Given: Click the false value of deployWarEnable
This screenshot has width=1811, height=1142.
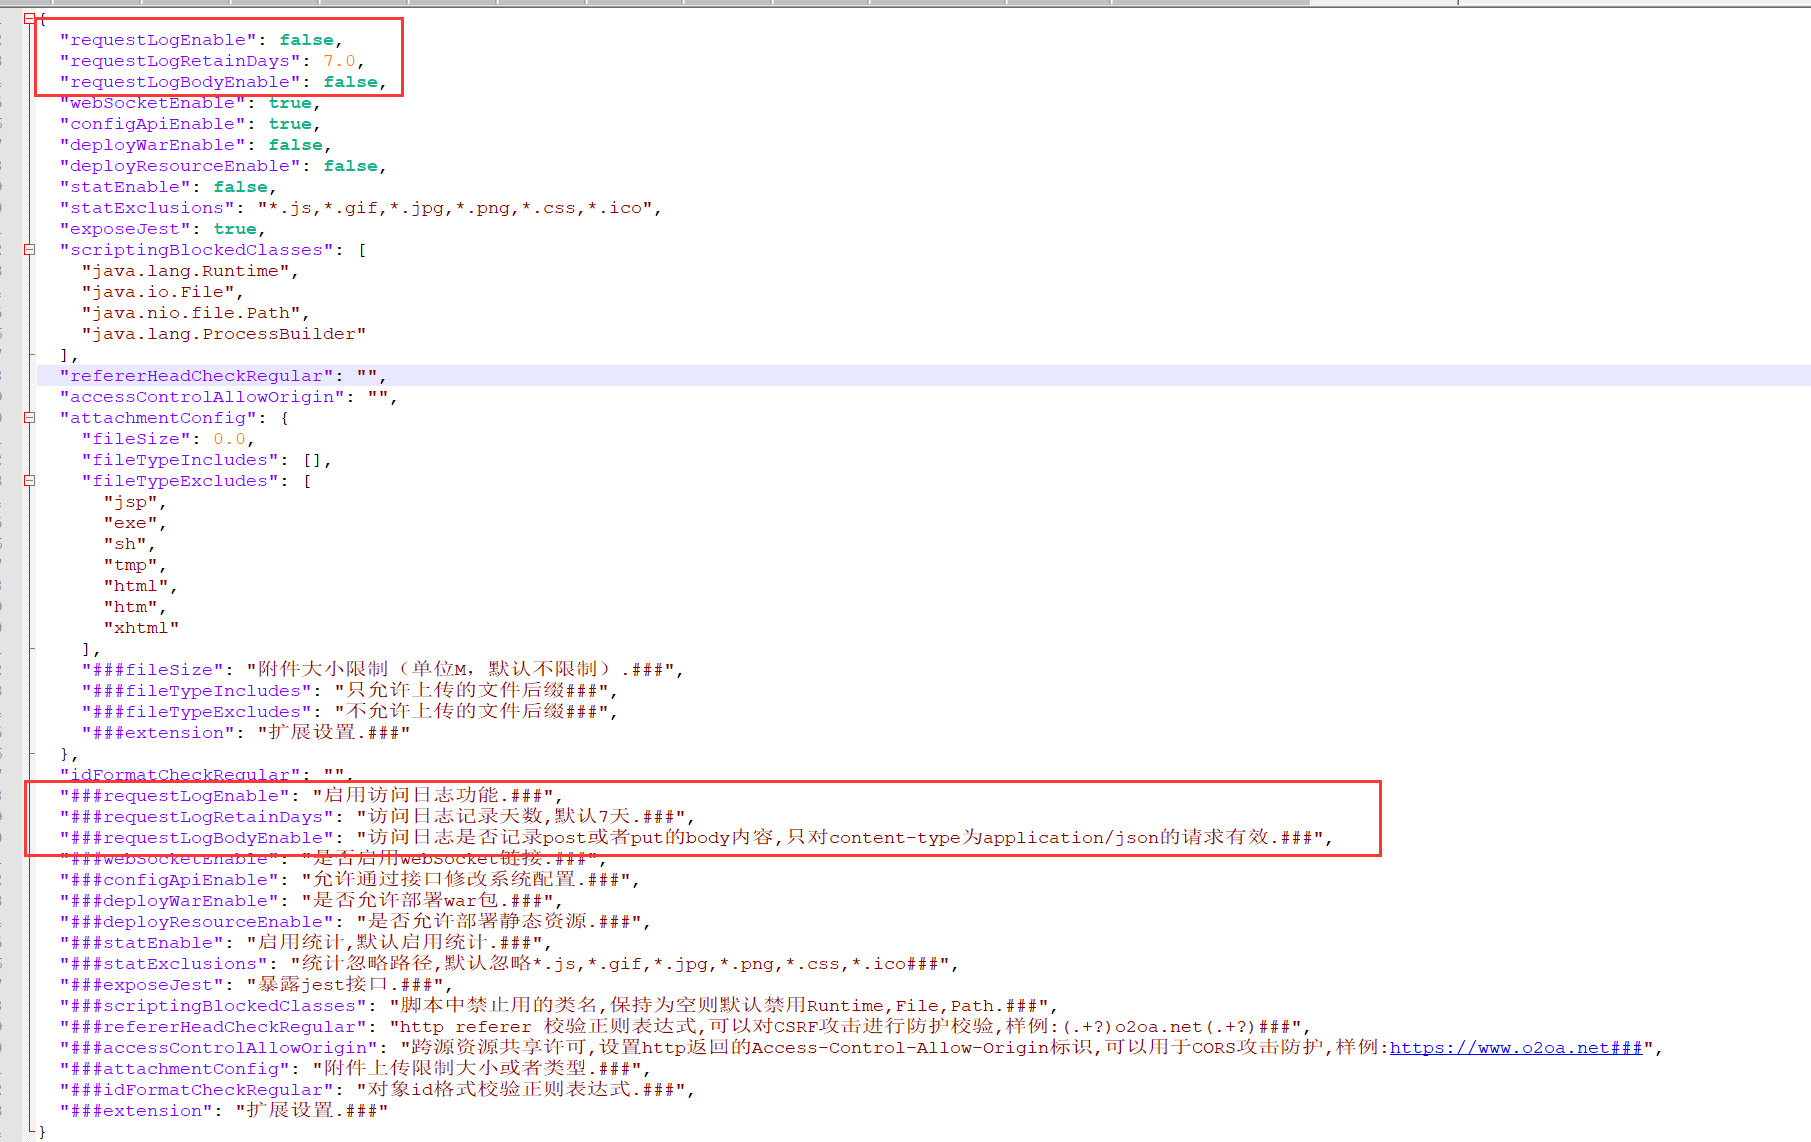Looking at the screenshot, I should tap(295, 145).
